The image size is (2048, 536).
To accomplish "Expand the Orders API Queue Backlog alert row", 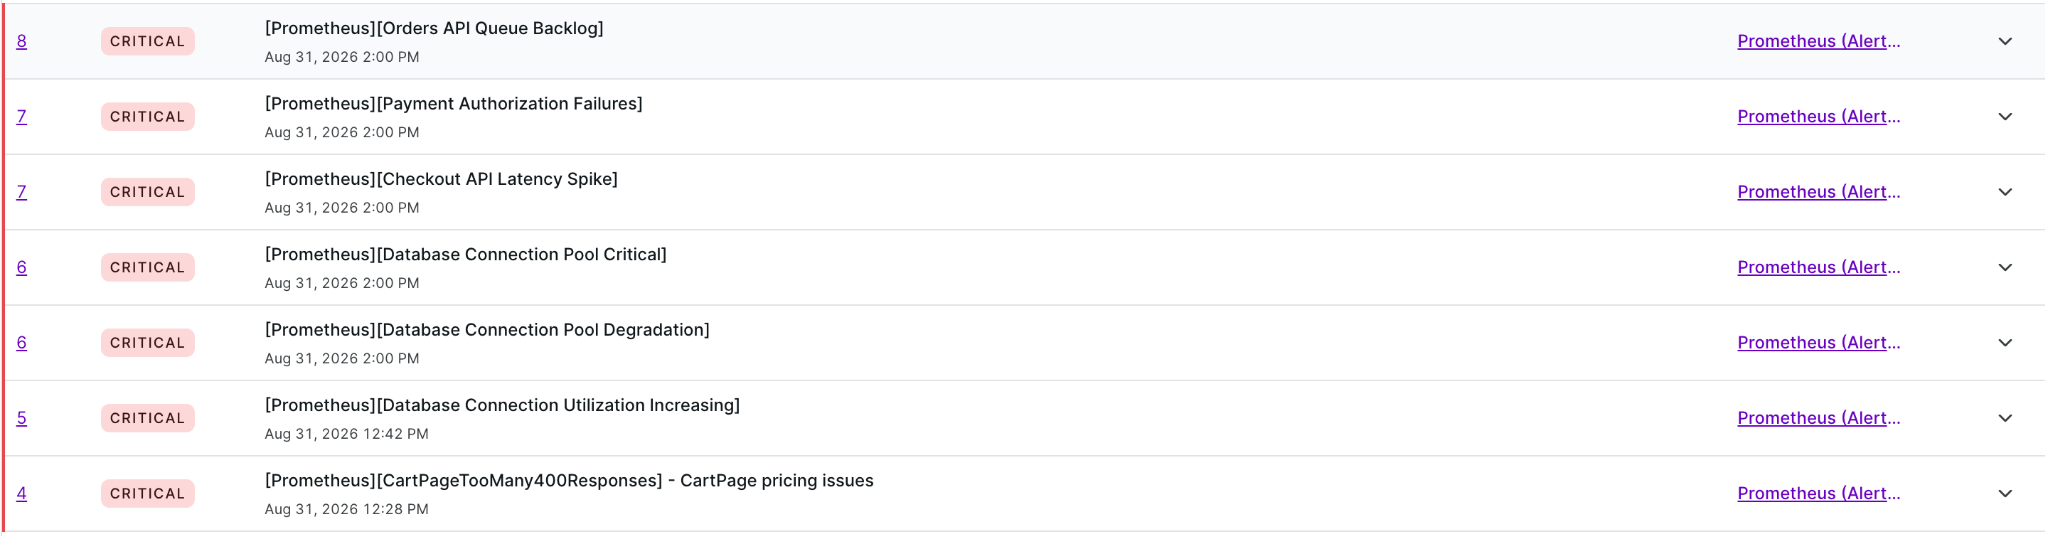I will 2005,41.
